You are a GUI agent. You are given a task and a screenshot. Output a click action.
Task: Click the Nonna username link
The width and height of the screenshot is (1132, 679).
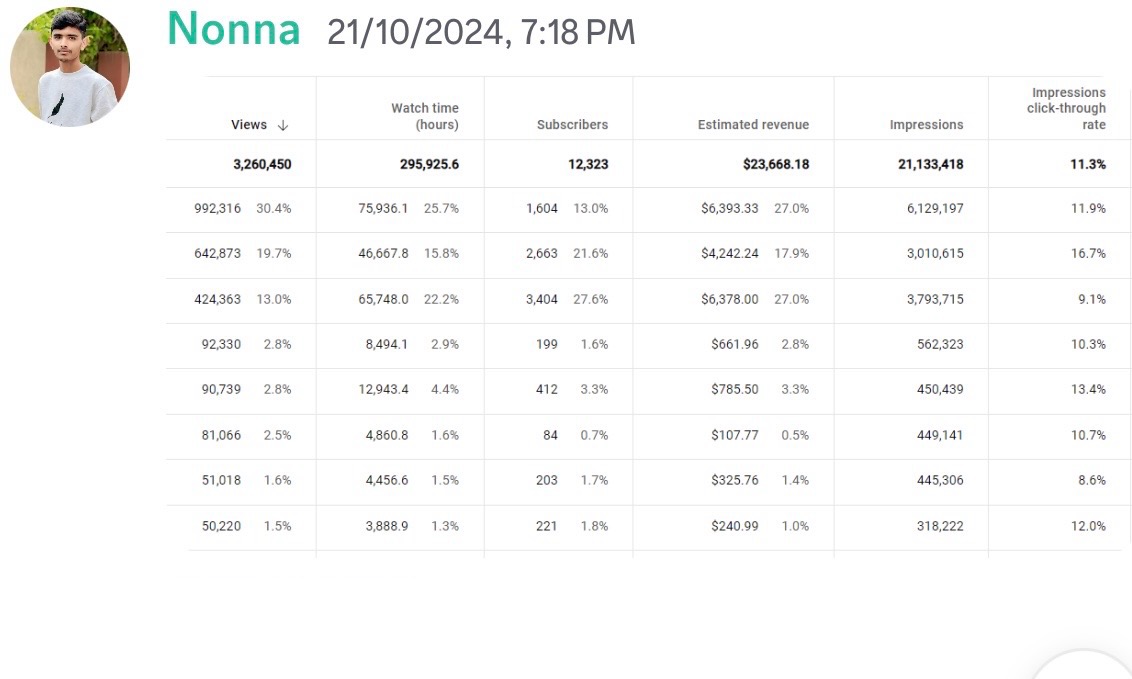pyautogui.click(x=234, y=30)
